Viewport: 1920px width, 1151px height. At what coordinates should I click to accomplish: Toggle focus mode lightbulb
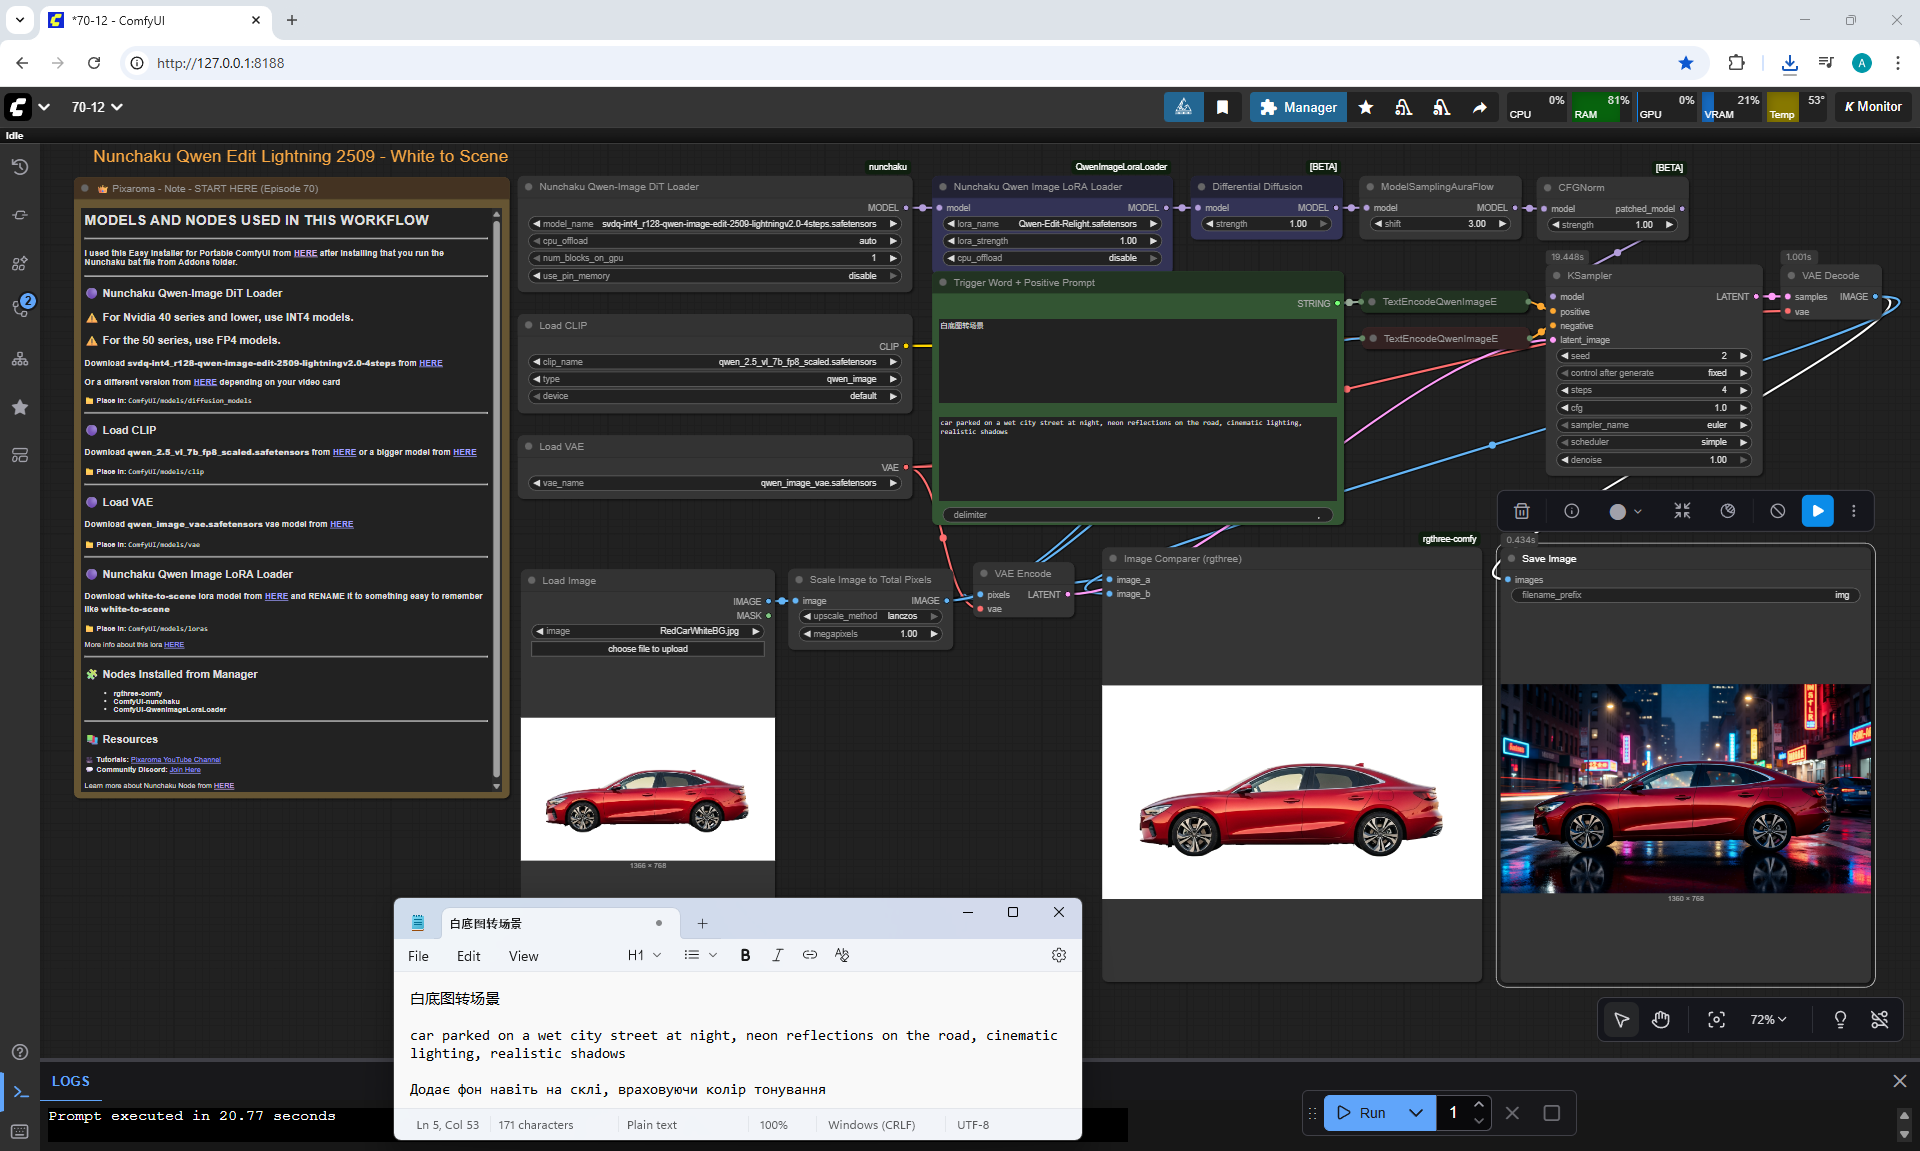(1839, 1019)
